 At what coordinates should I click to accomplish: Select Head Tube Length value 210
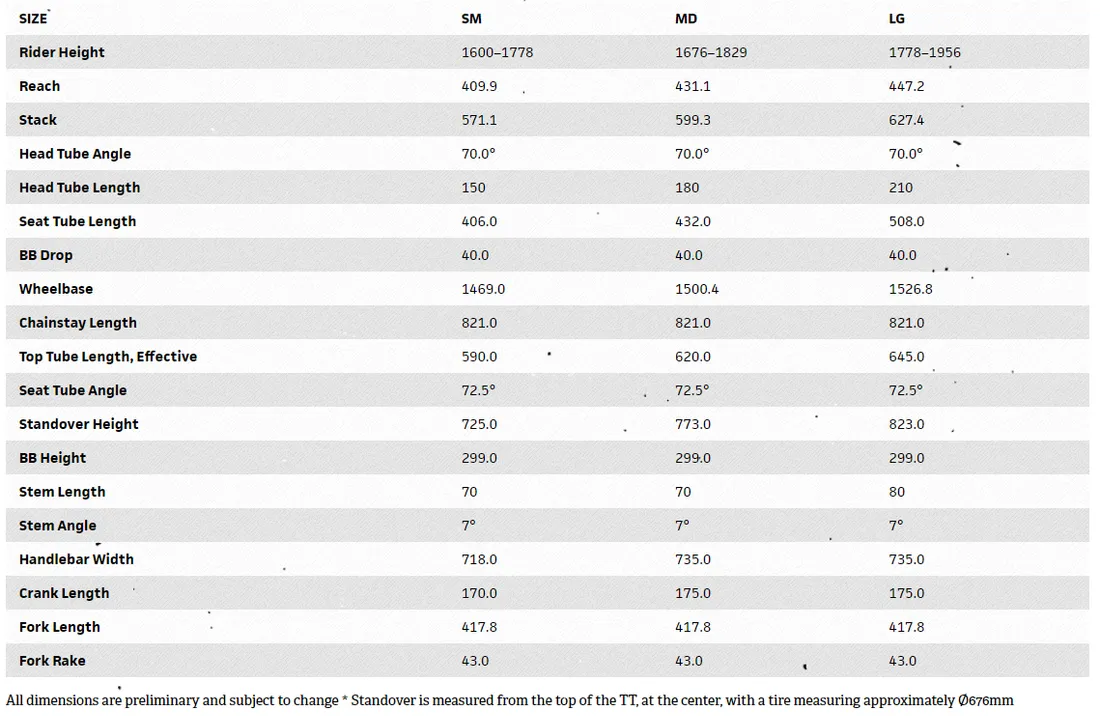coord(900,187)
